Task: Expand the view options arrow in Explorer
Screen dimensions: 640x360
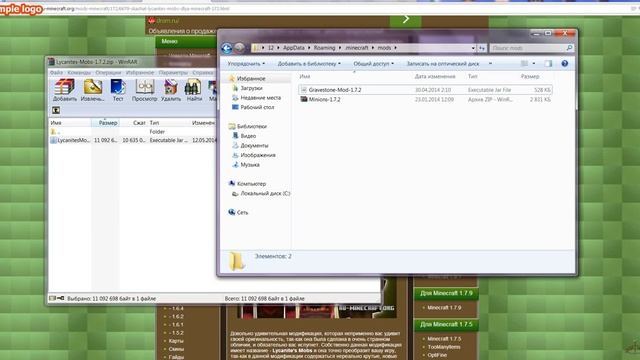Action: pyautogui.click(x=533, y=63)
